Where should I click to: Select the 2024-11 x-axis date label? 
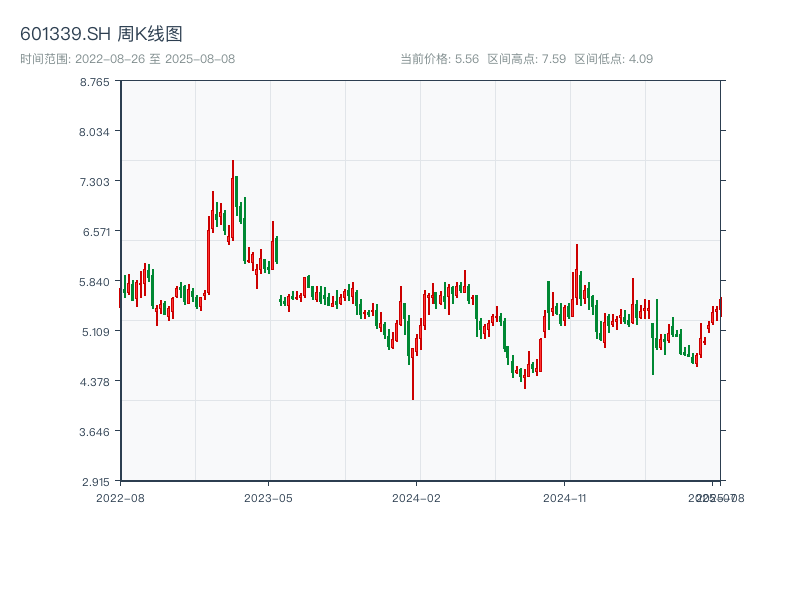565,497
